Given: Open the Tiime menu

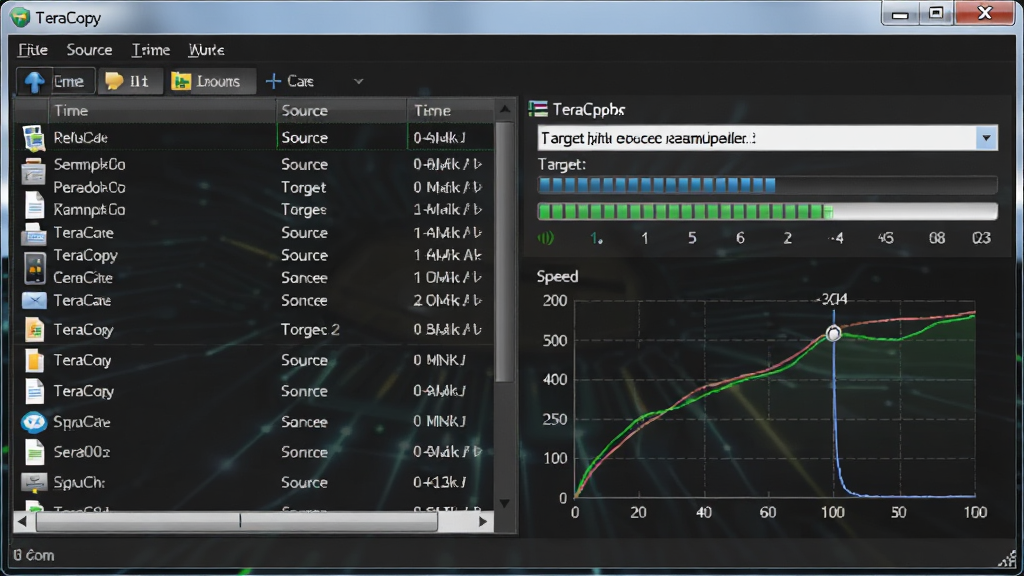Looking at the screenshot, I should click(x=151, y=50).
